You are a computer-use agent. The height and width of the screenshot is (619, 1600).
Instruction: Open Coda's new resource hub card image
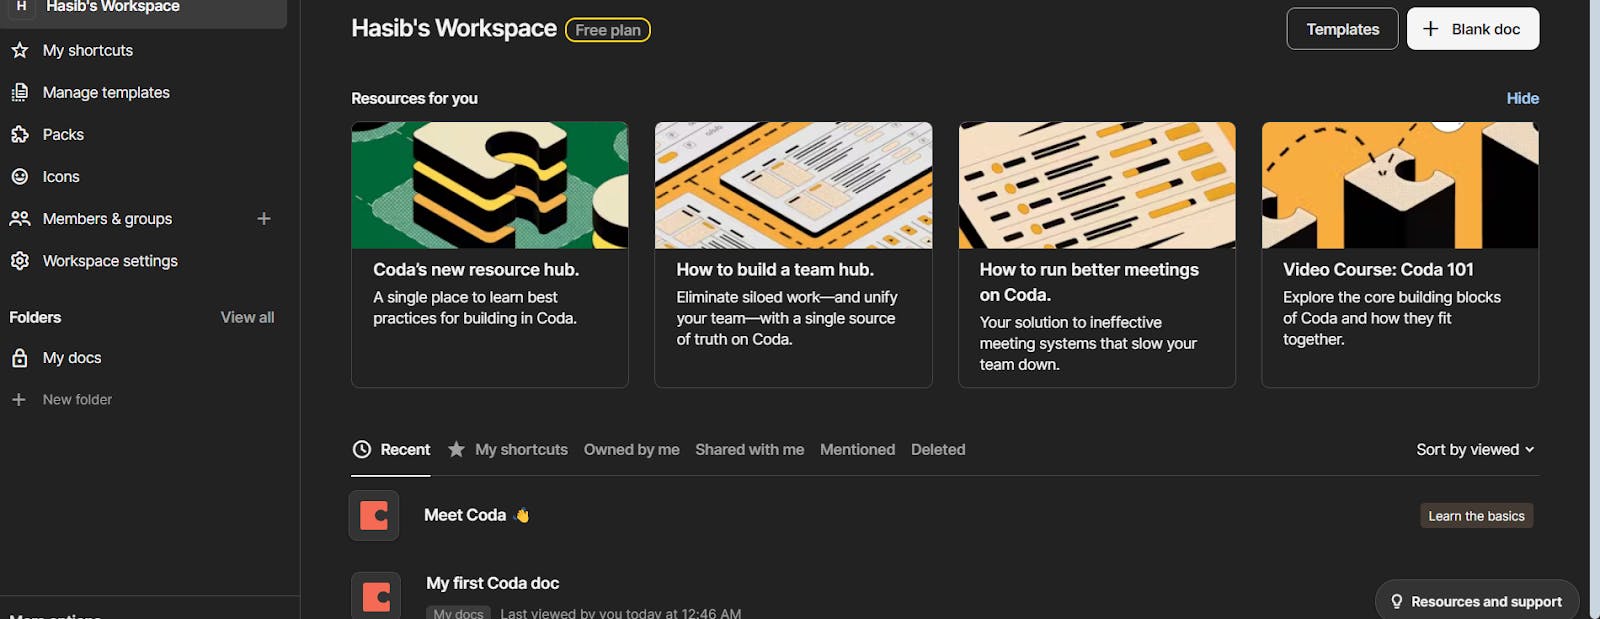tap(490, 185)
